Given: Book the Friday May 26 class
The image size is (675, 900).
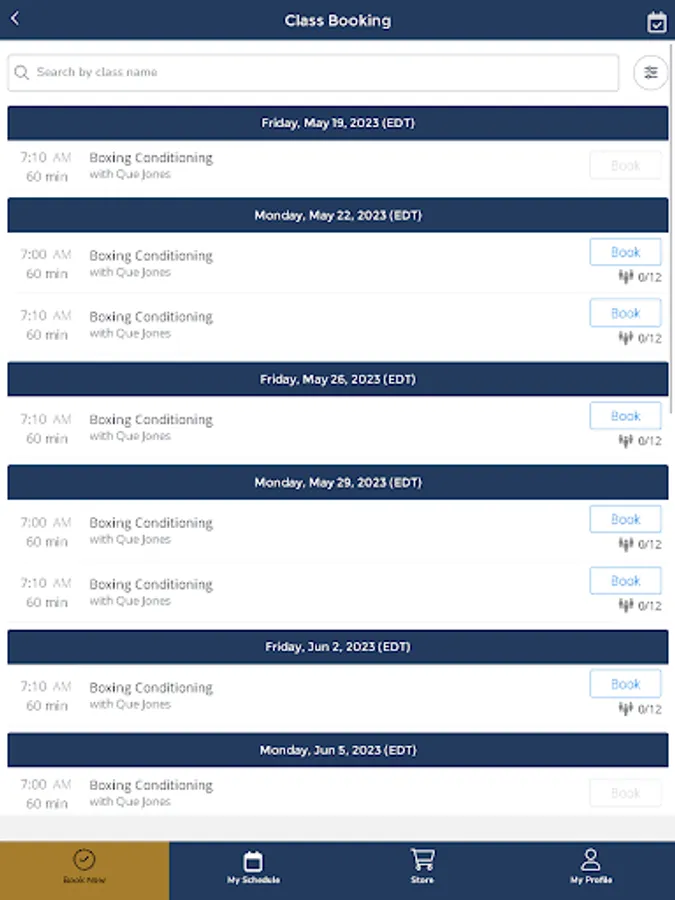Looking at the screenshot, I should (625, 416).
